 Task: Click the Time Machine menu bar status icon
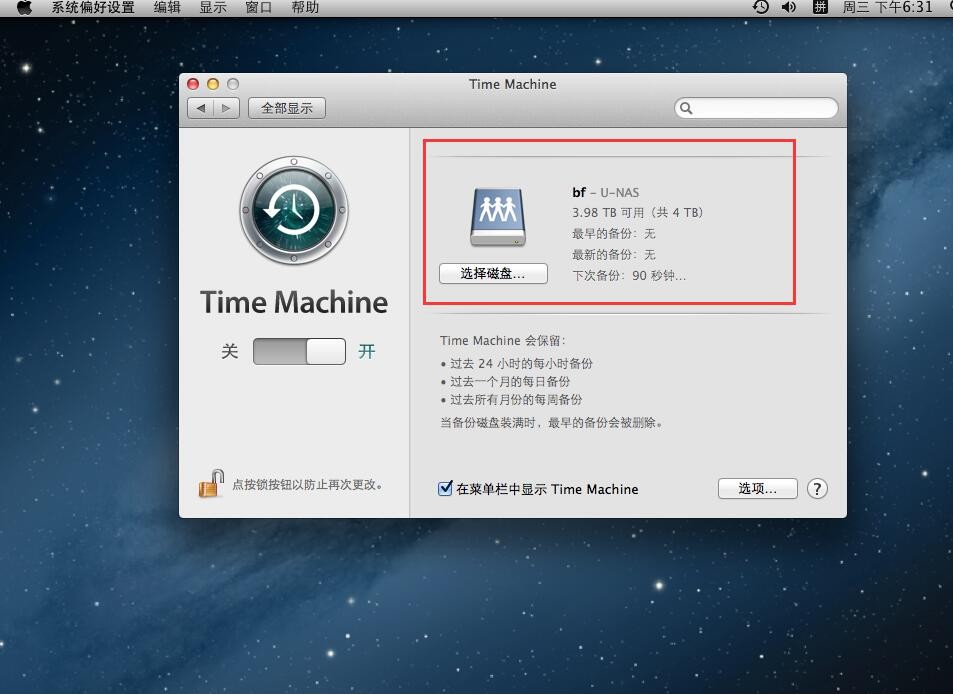(x=760, y=7)
